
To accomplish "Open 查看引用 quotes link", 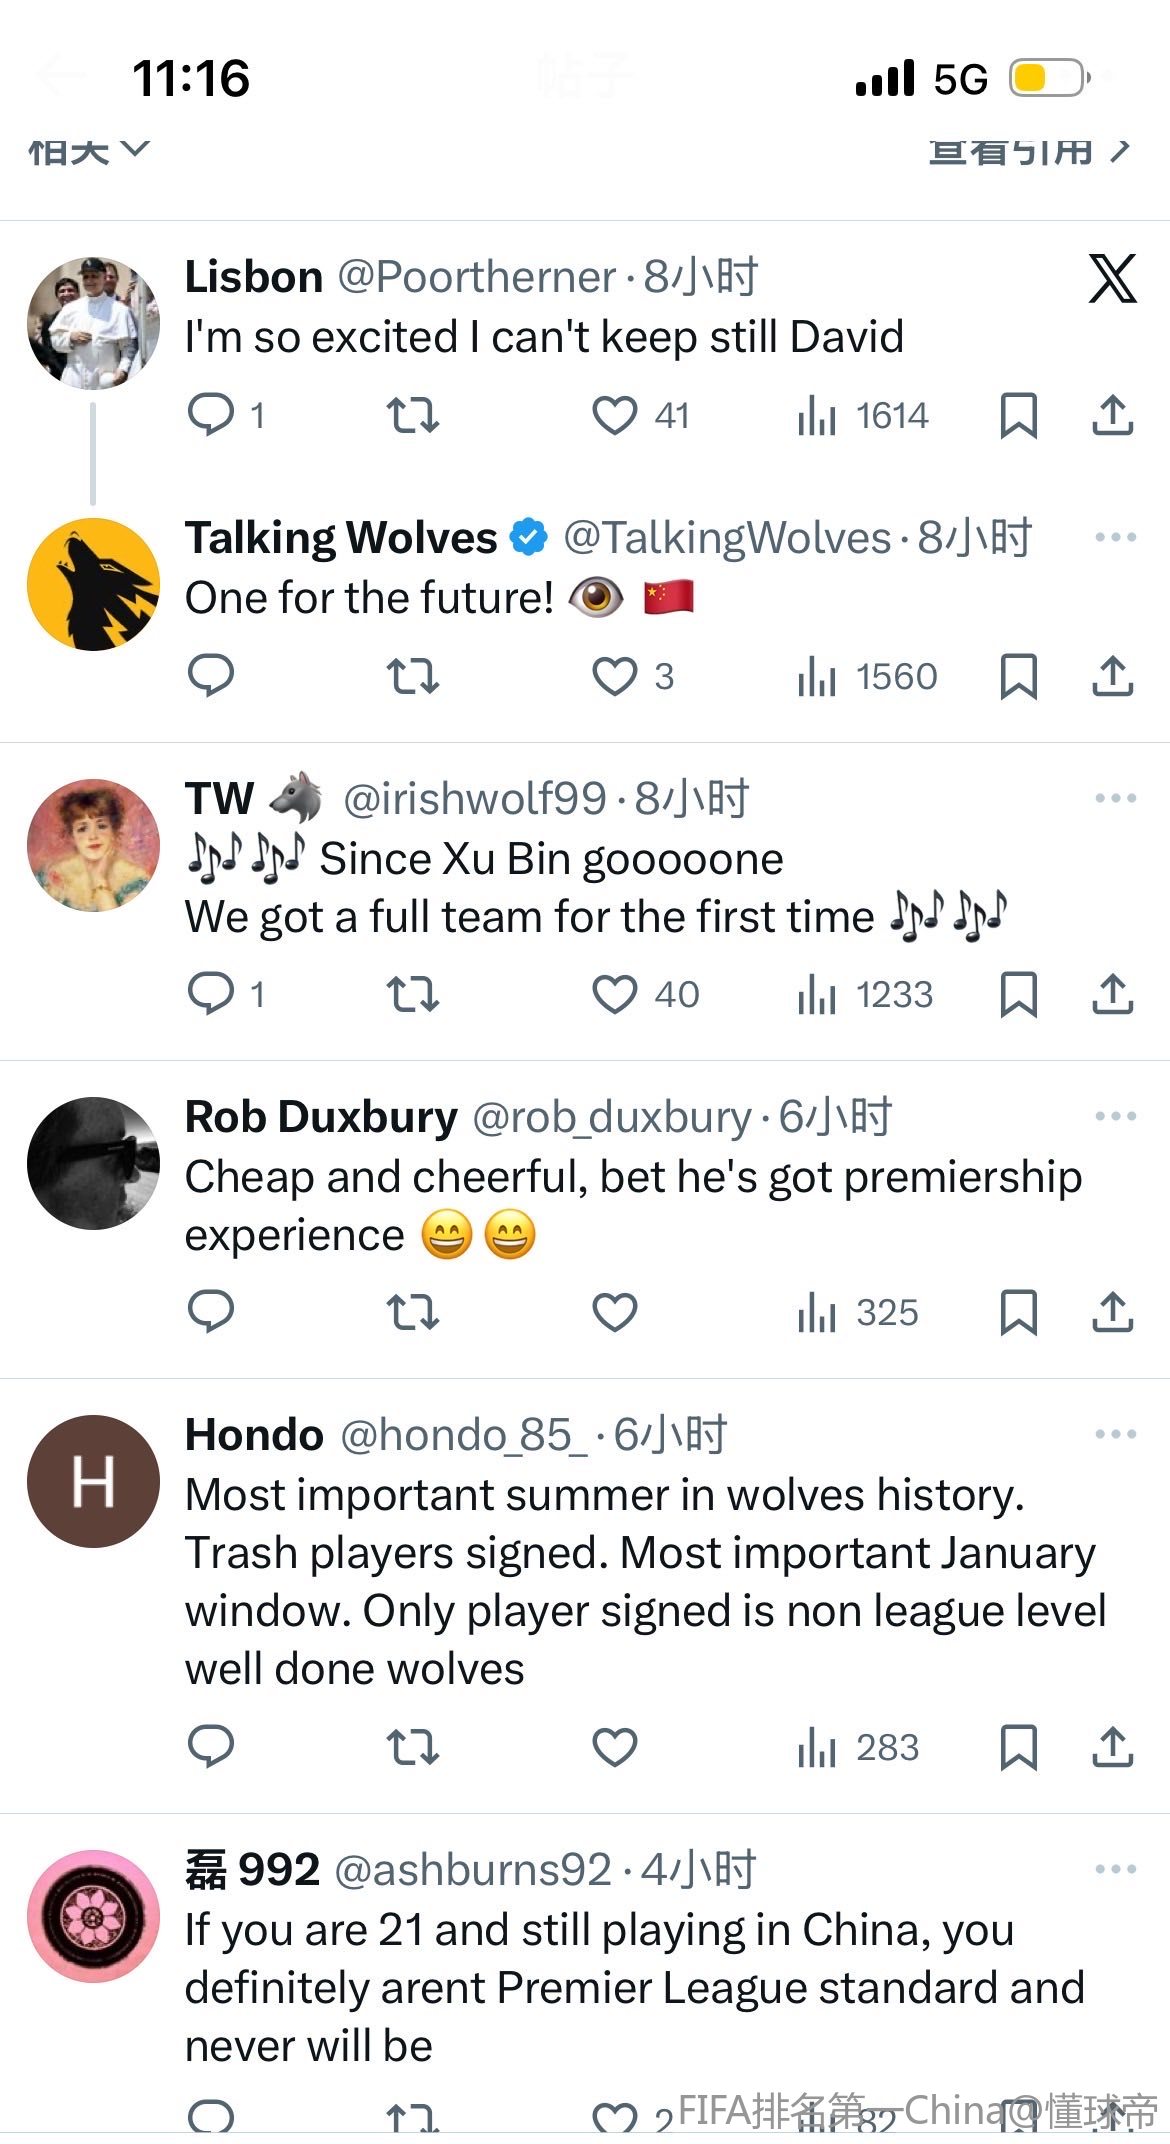I will click(x=1030, y=150).
